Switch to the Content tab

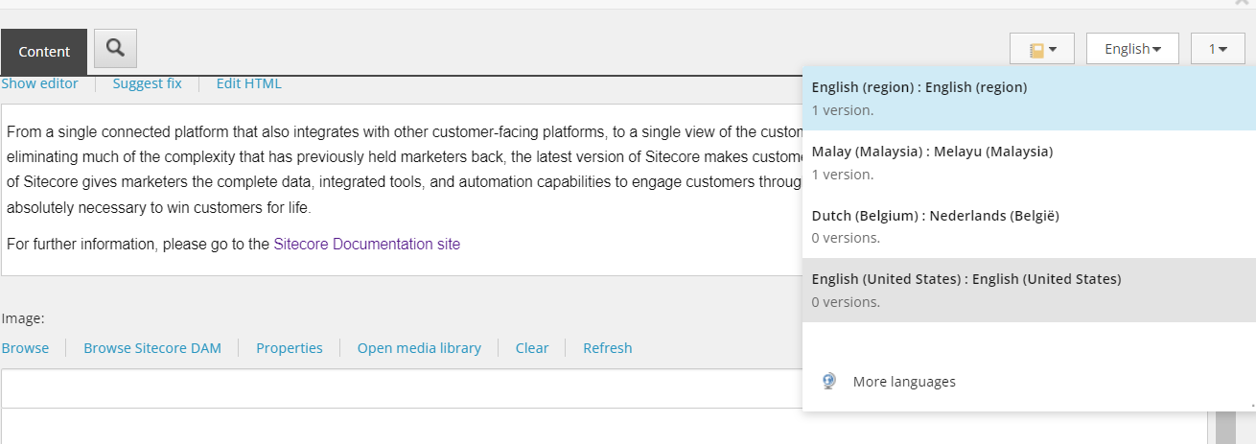tap(44, 52)
